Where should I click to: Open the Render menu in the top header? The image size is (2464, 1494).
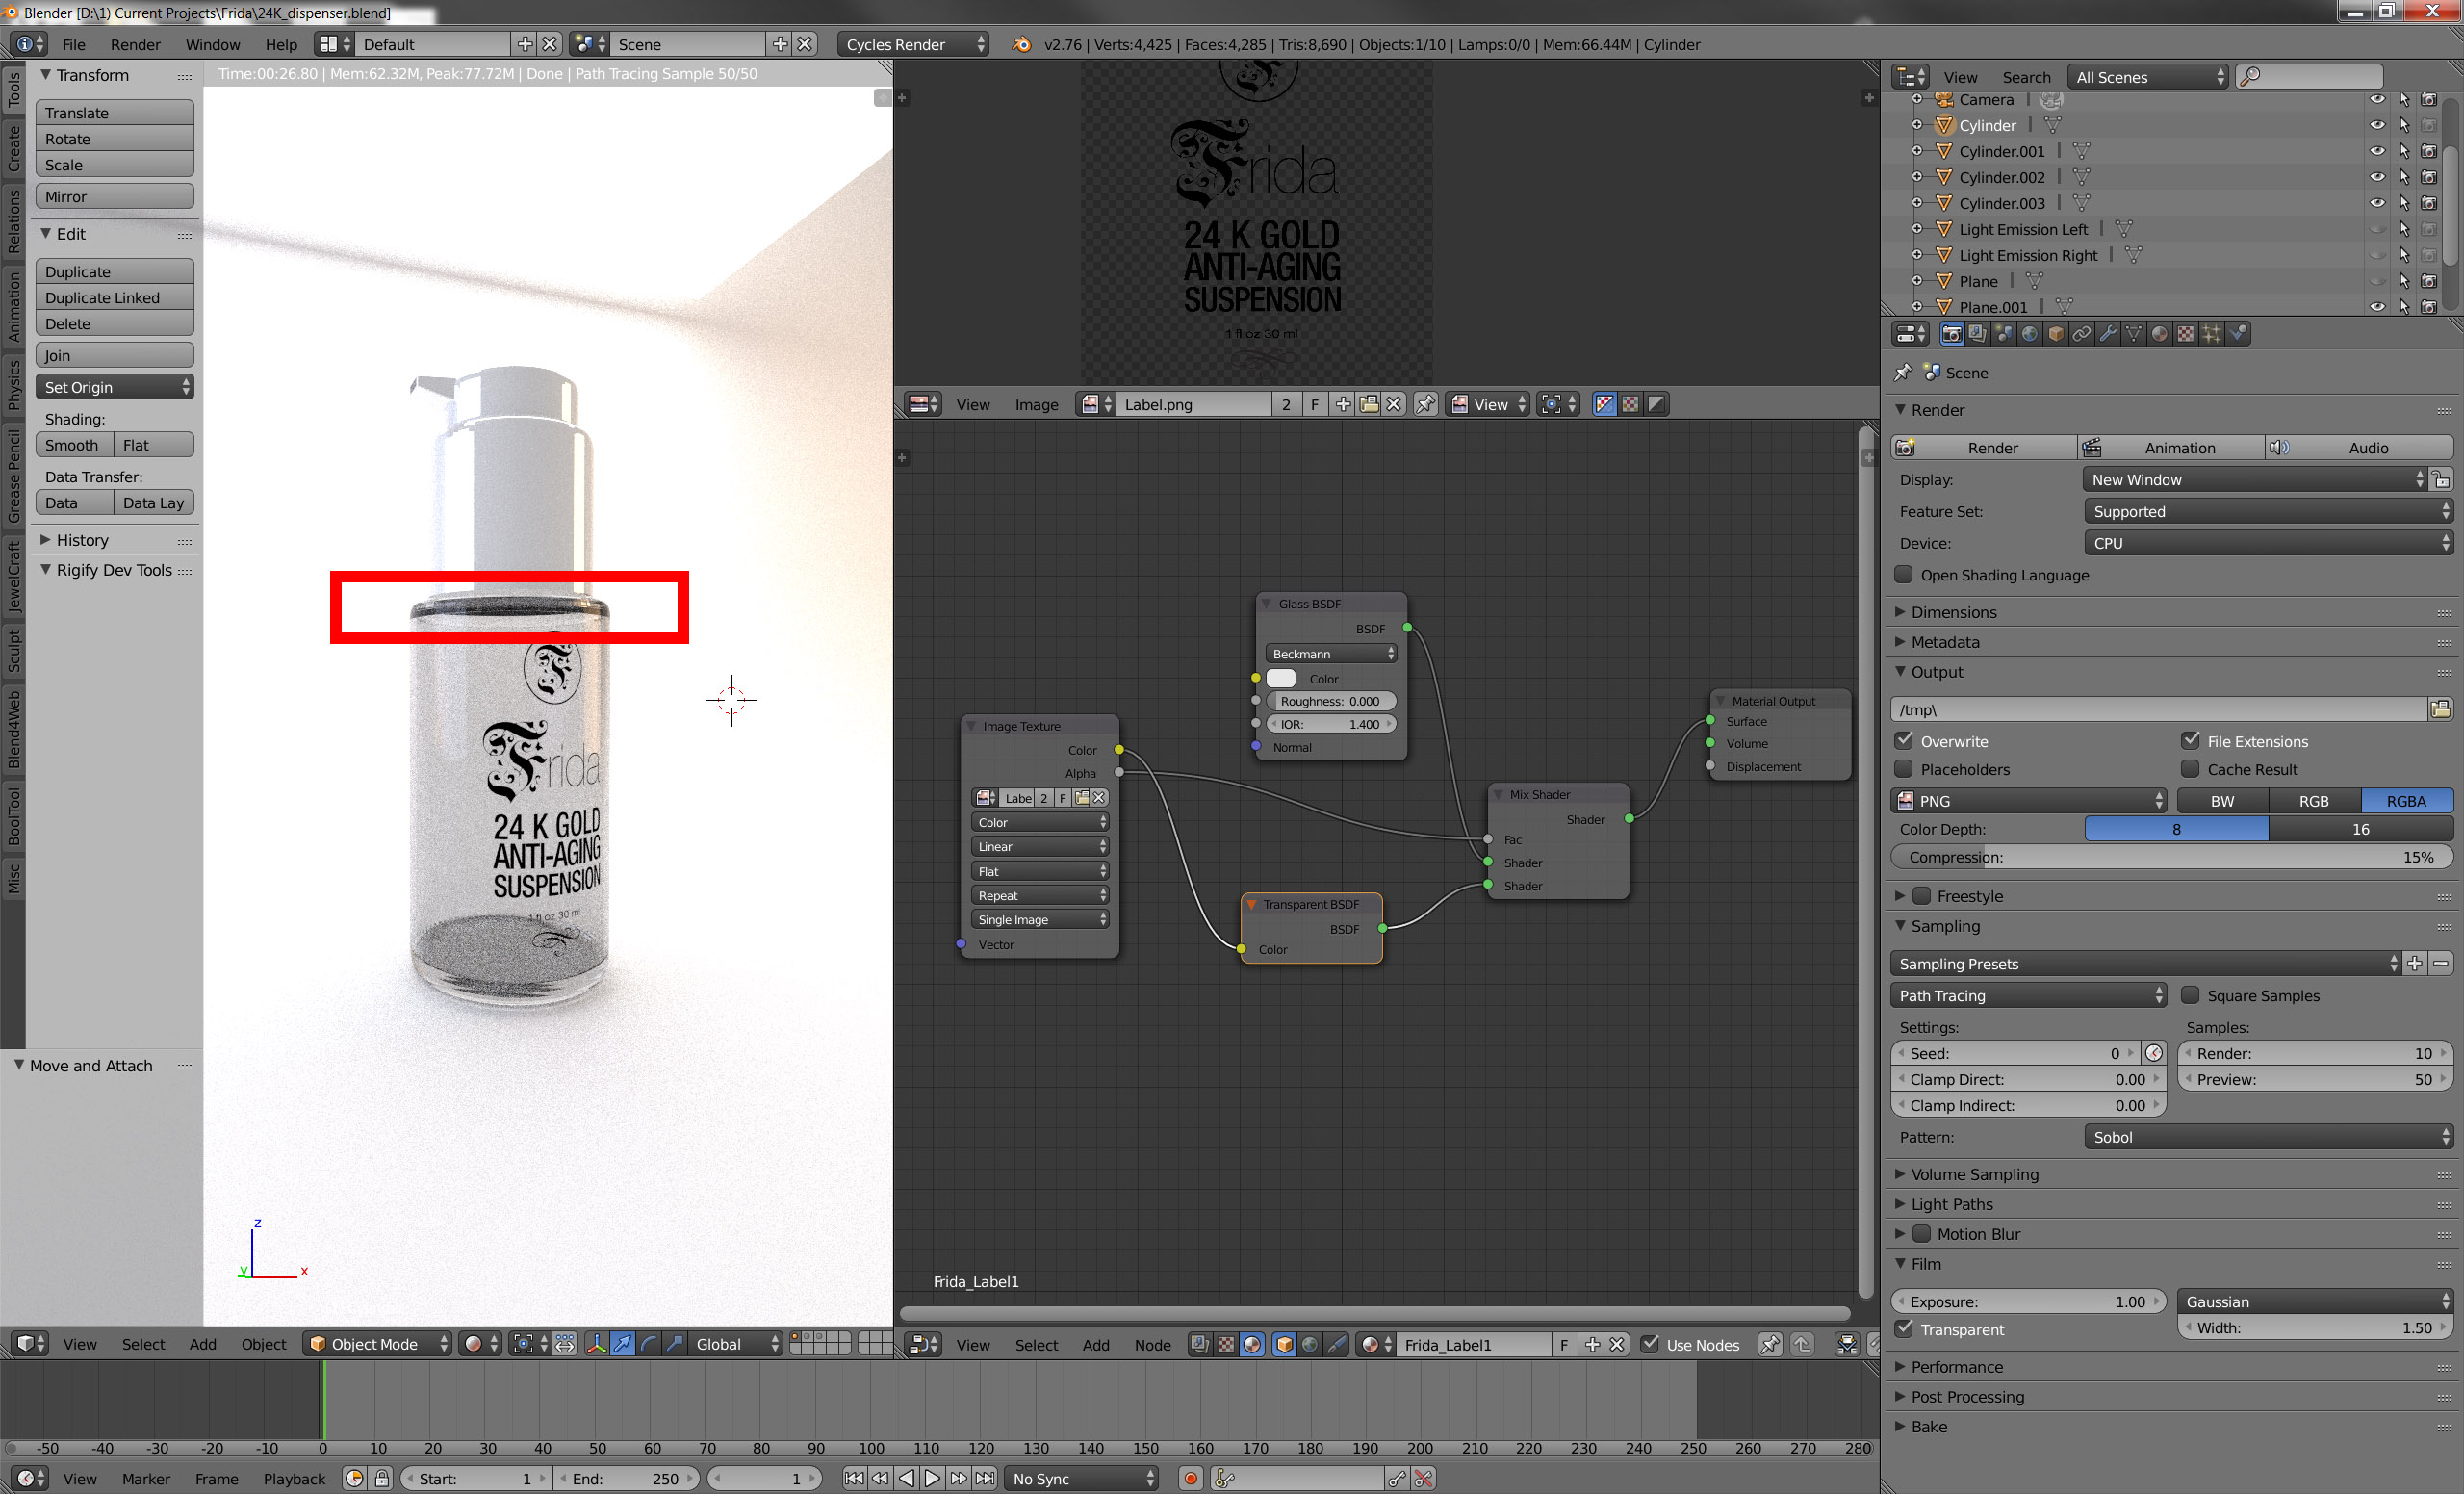[136, 44]
